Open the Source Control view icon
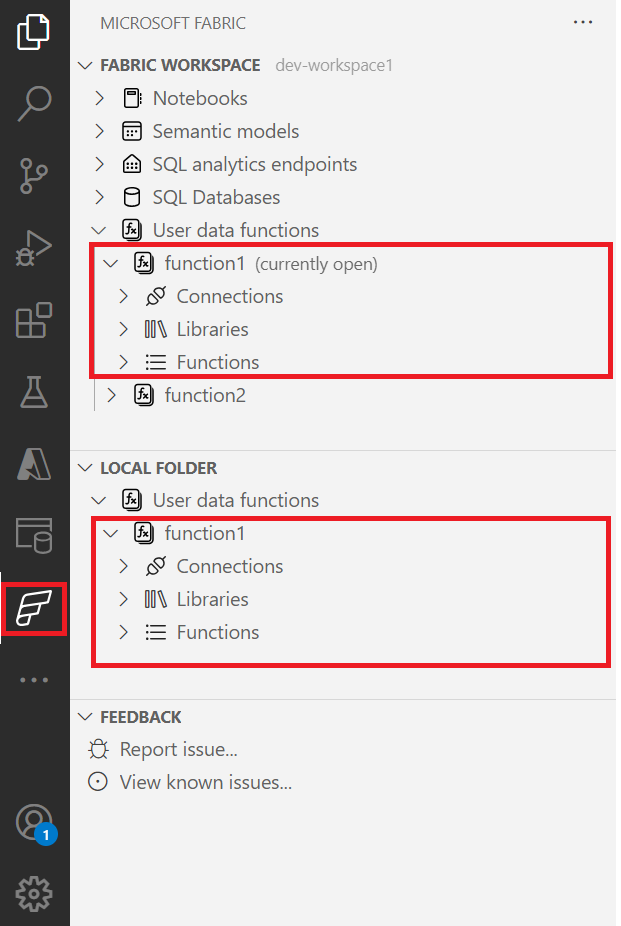 [x=34, y=175]
